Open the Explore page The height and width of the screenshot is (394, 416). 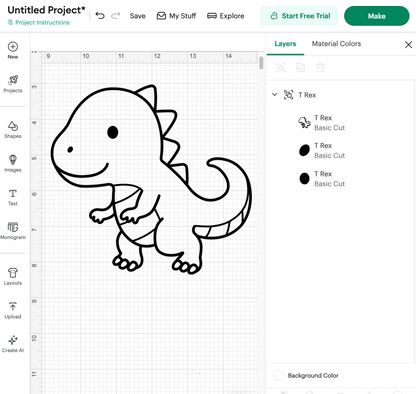(x=226, y=16)
